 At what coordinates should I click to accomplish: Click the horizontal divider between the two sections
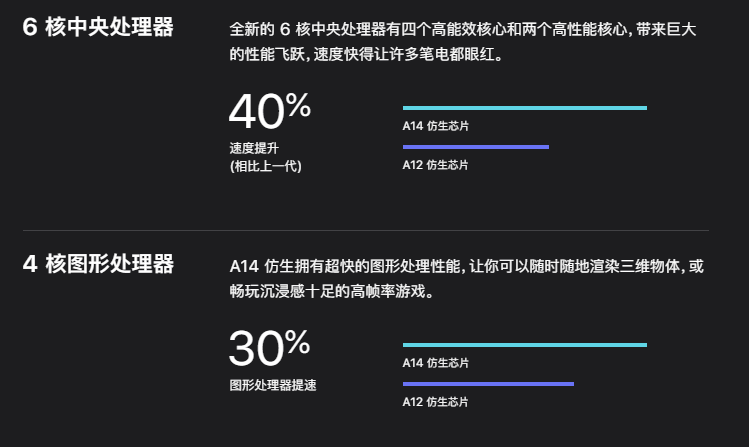click(365, 231)
